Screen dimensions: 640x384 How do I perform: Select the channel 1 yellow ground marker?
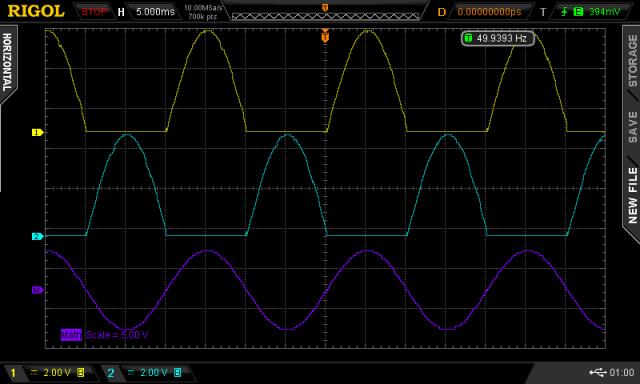pos(38,132)
